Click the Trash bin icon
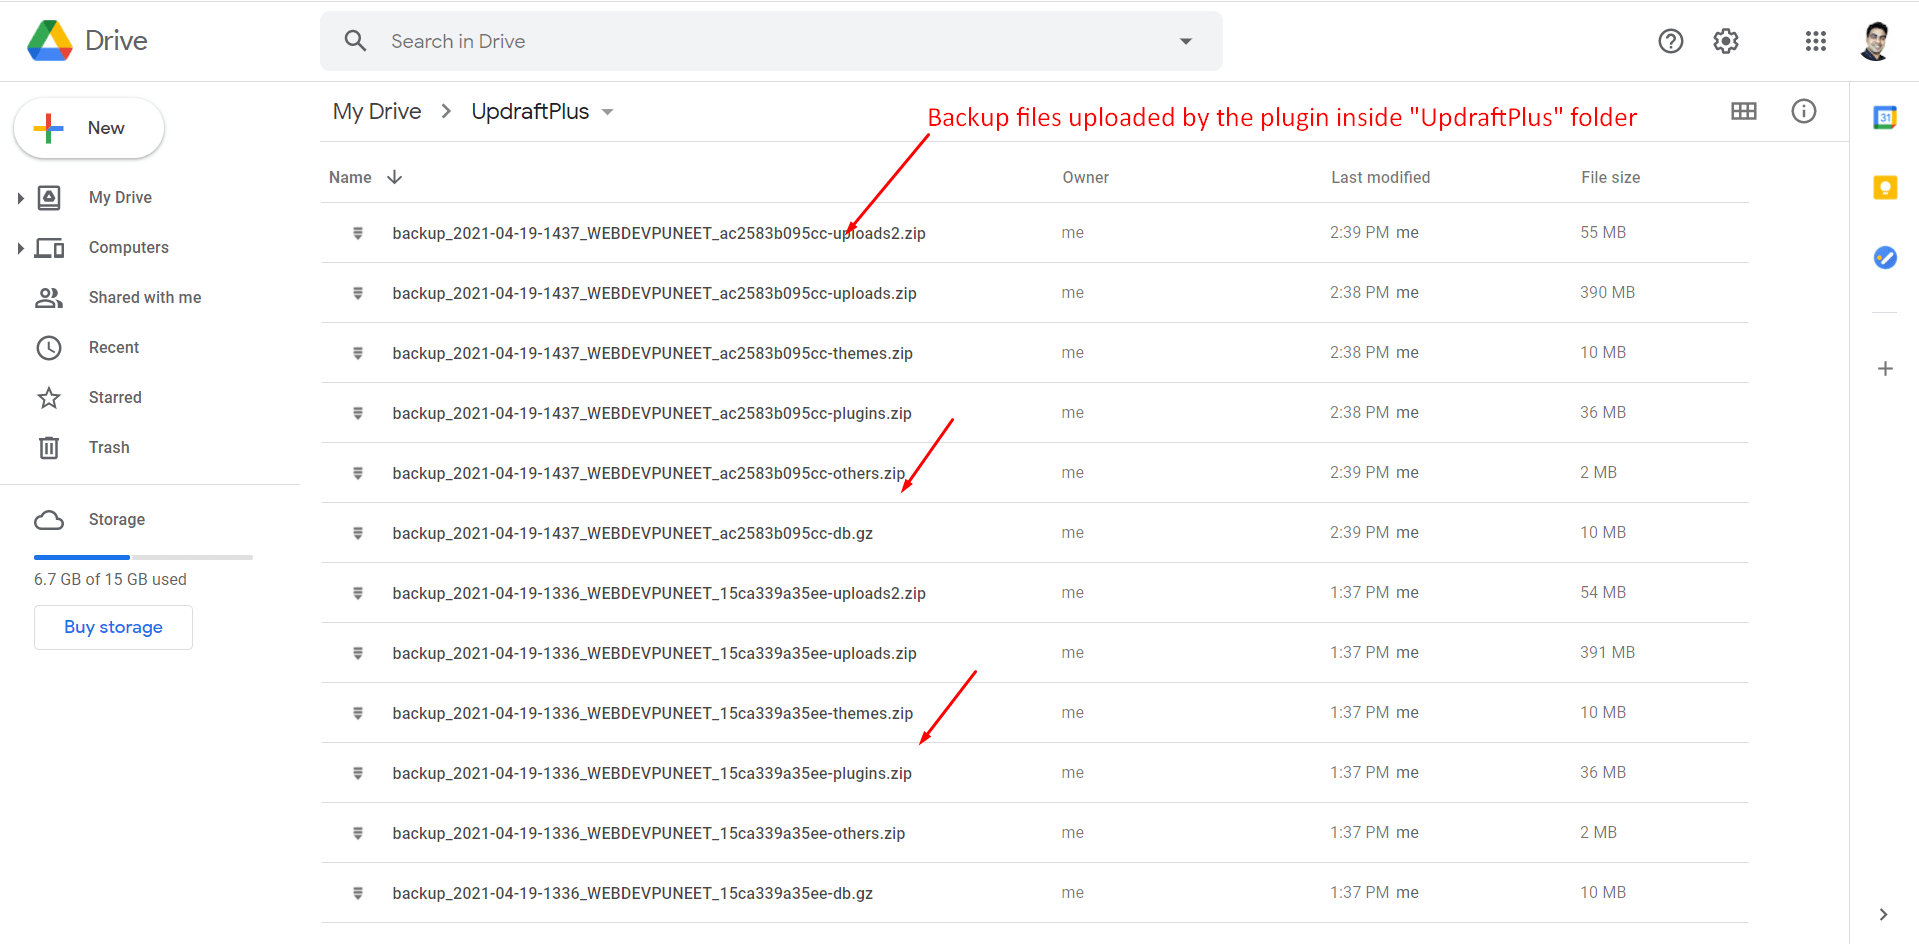Image resolution: width=1919 pixels, height=944 pixels. pyautogui.click(x=49, y=447)
